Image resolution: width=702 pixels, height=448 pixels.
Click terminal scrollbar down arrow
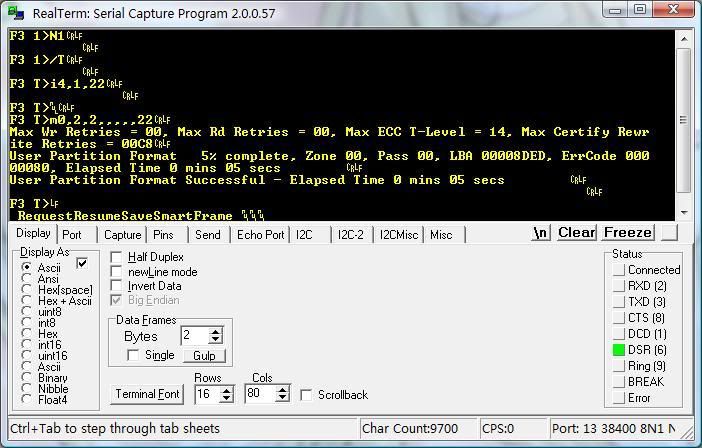click(x=684, y=212)
